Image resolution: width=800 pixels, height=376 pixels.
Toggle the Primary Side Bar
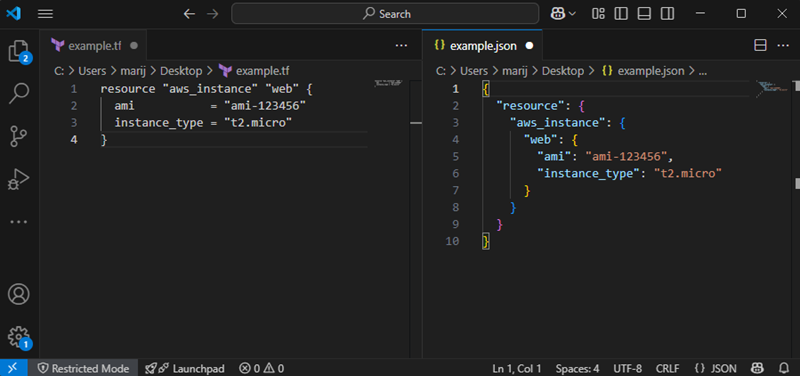pos(621,14)
